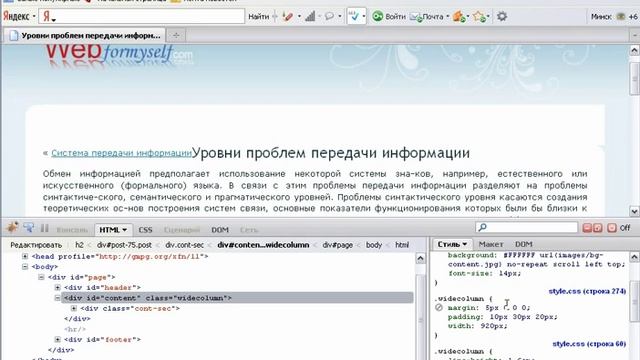Screen dimensions: 640x360
Task: Open the main DOM tab in Firebug
Action: pos(220,230)
